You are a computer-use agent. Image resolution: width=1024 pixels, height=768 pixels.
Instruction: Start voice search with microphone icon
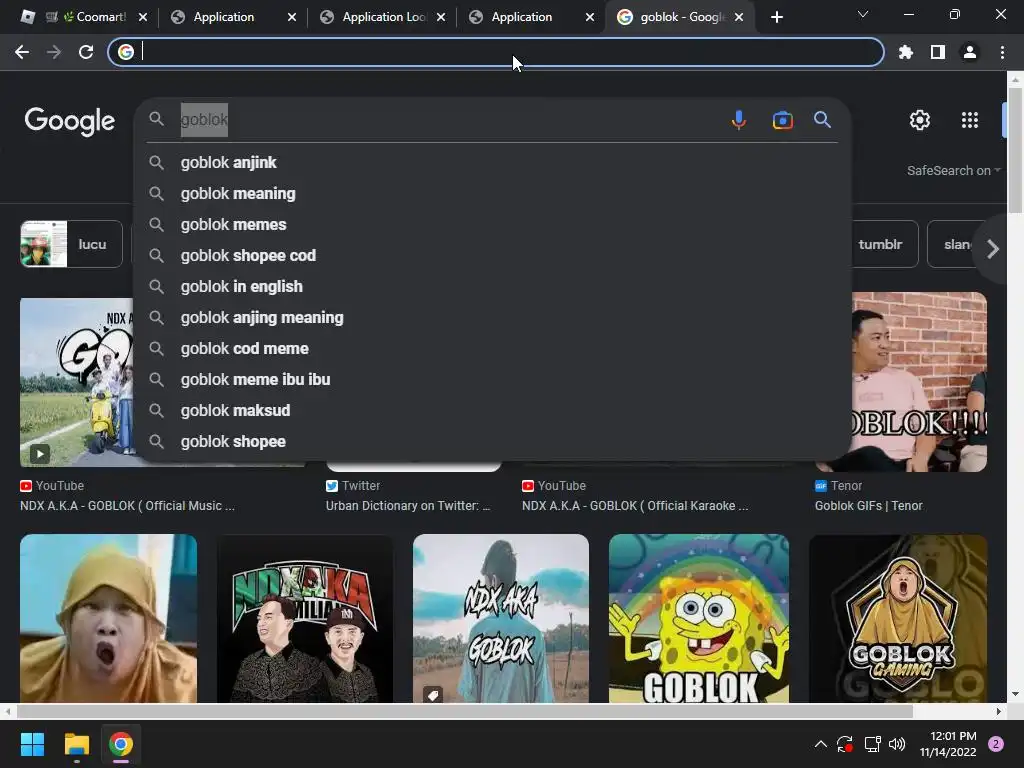[739, 120]
